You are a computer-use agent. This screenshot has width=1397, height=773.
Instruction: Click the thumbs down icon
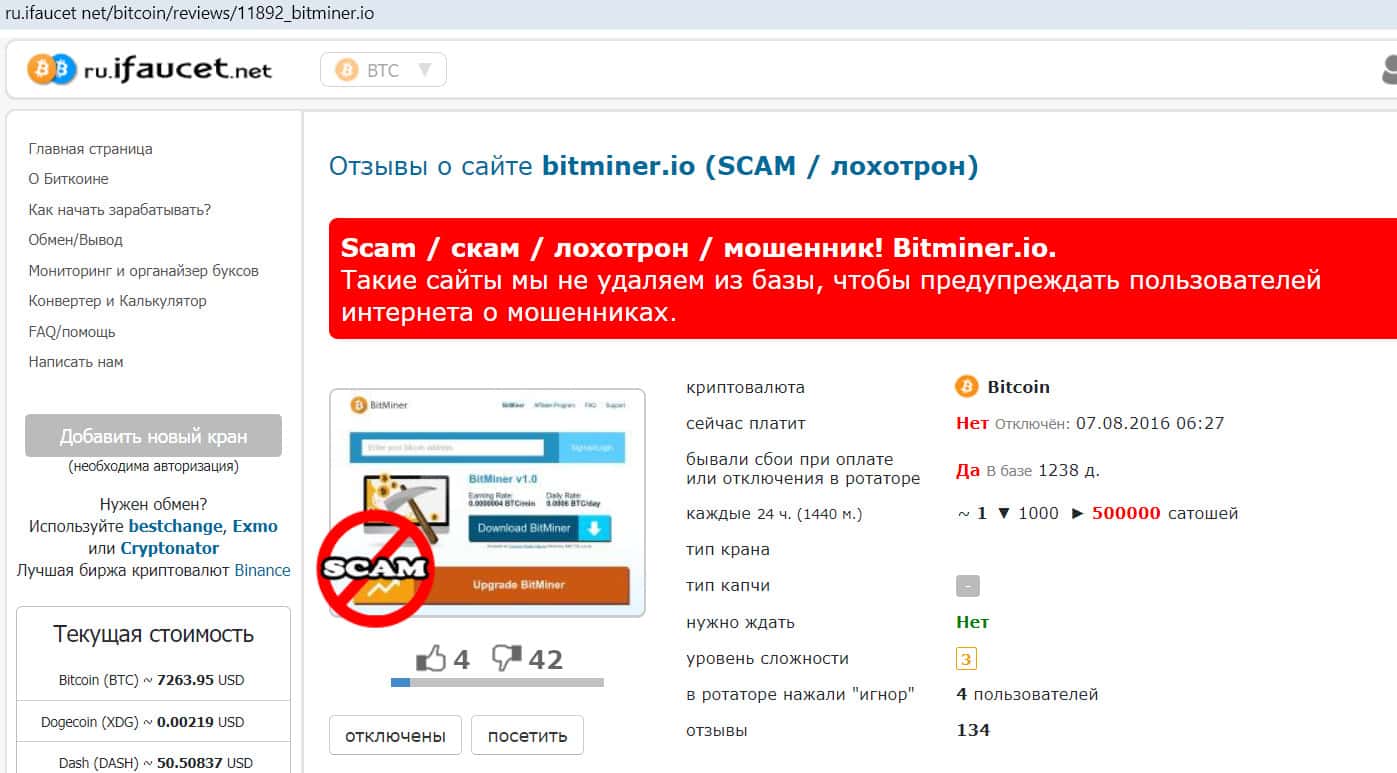coord(507,657)
